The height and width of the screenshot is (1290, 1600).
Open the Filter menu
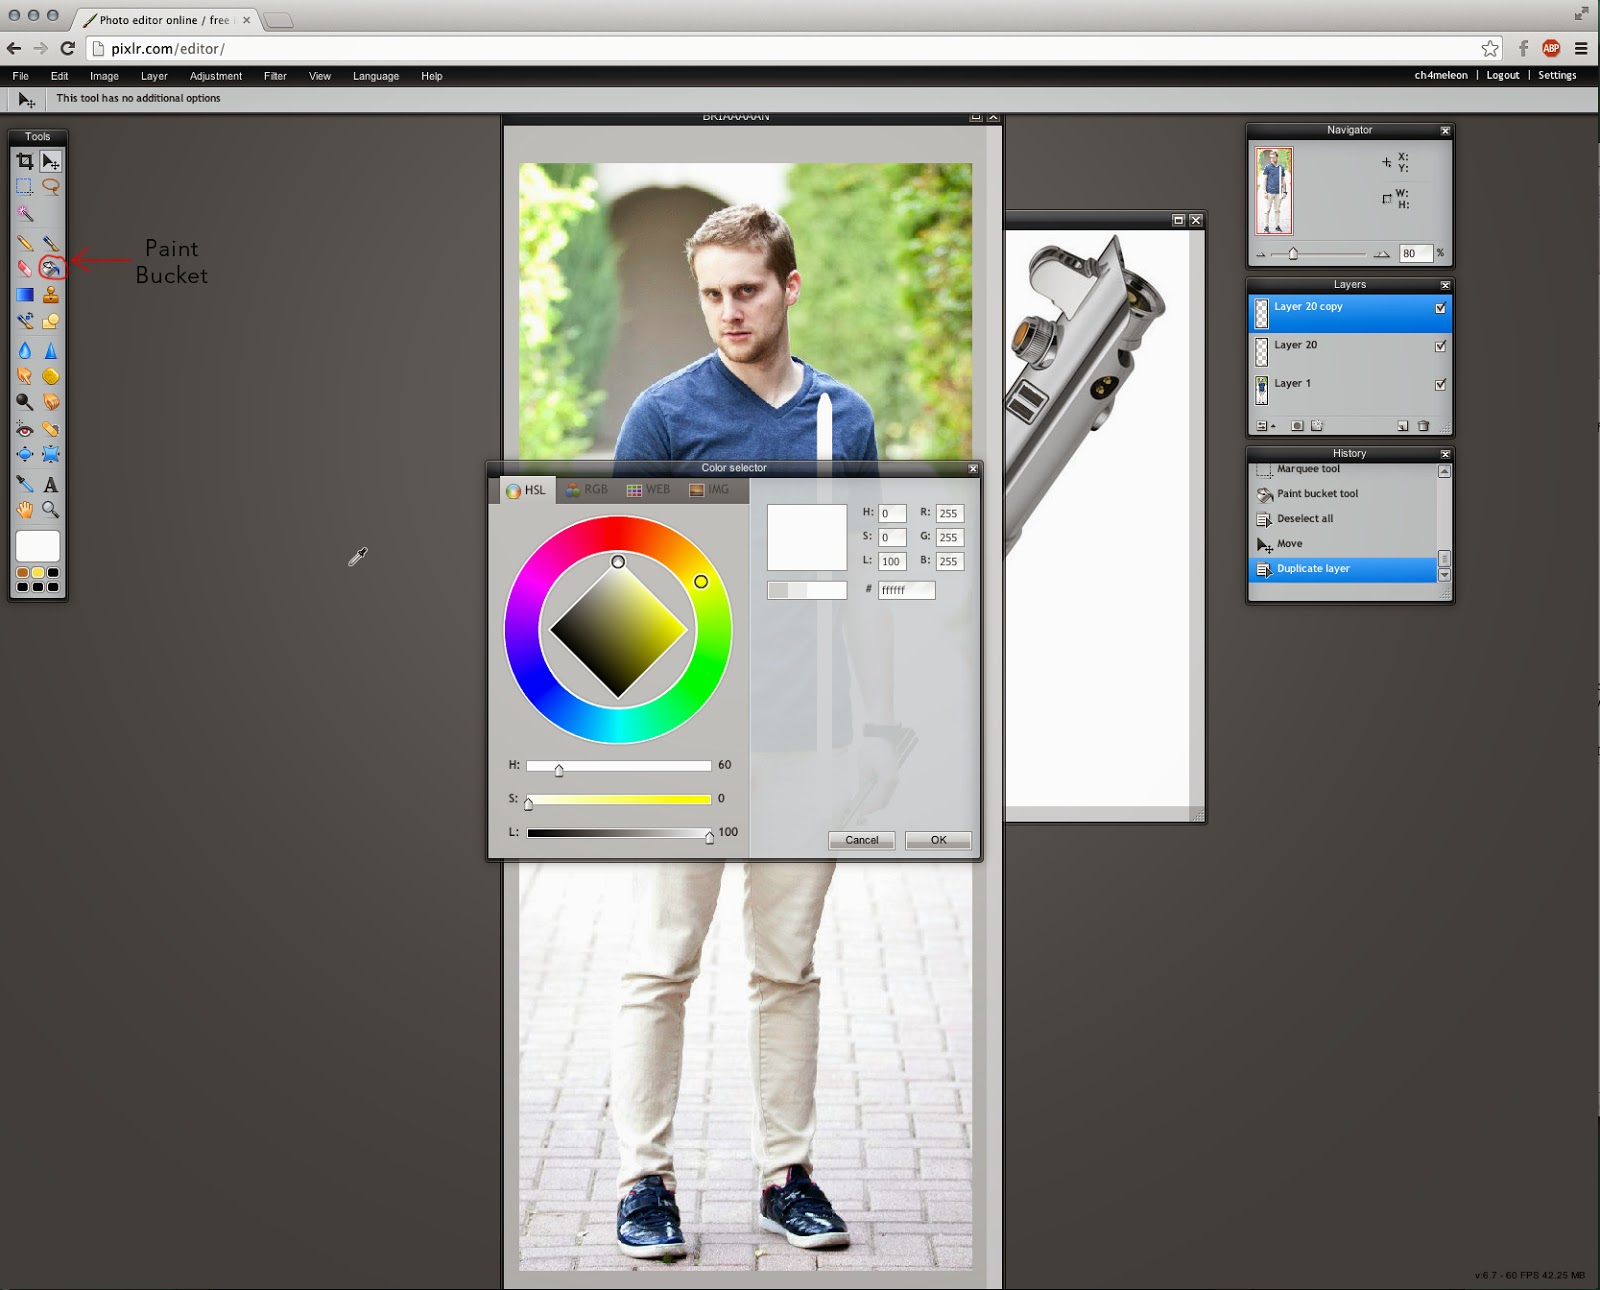point(275,76)
